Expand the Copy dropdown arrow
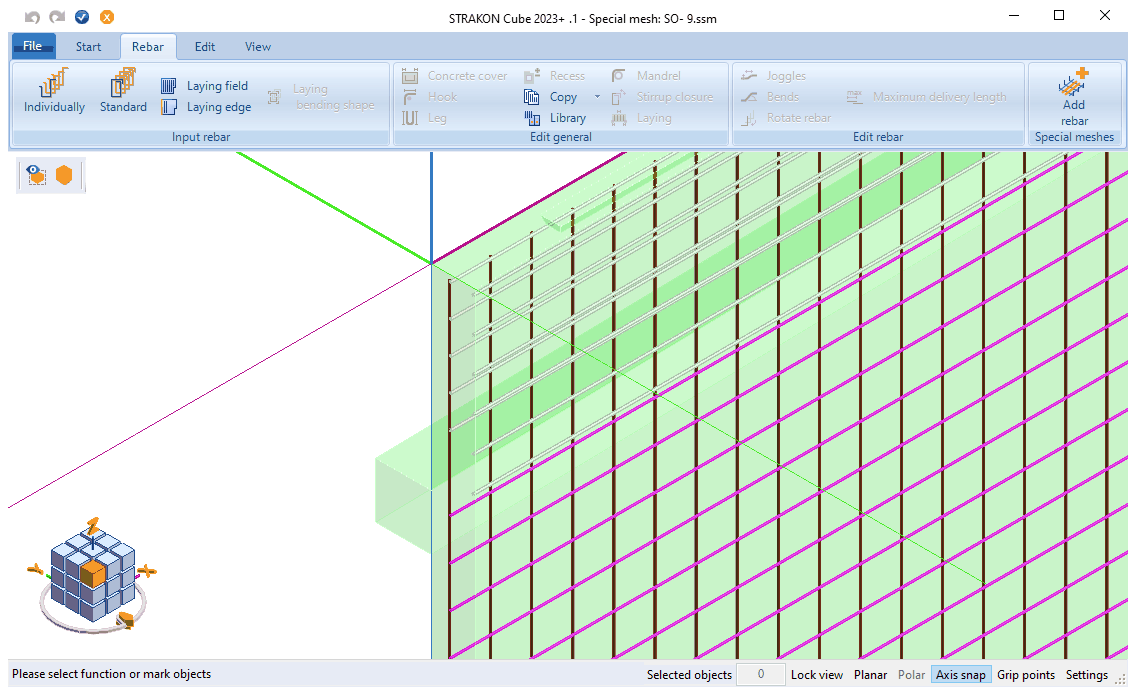The width and height of the screenshot is (1136, 696). tap(597, 96)
